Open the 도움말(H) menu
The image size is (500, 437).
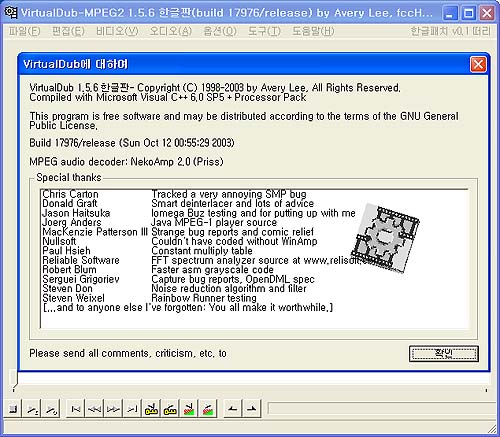313,31
